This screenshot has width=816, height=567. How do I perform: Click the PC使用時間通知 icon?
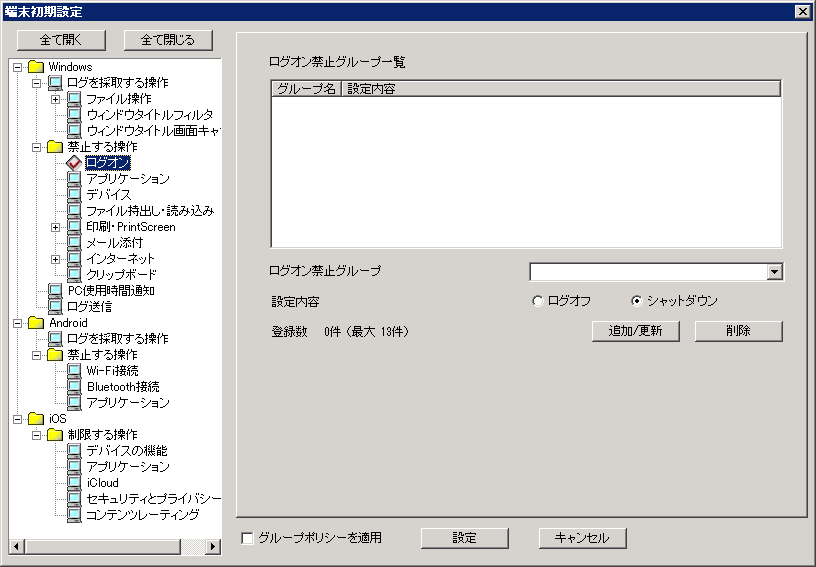point(55,291)
